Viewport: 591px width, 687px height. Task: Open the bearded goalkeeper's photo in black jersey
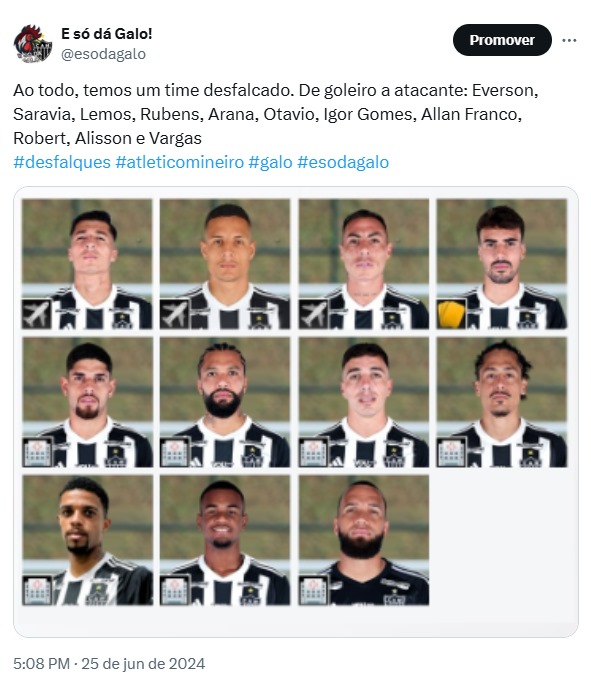(364, 540)
